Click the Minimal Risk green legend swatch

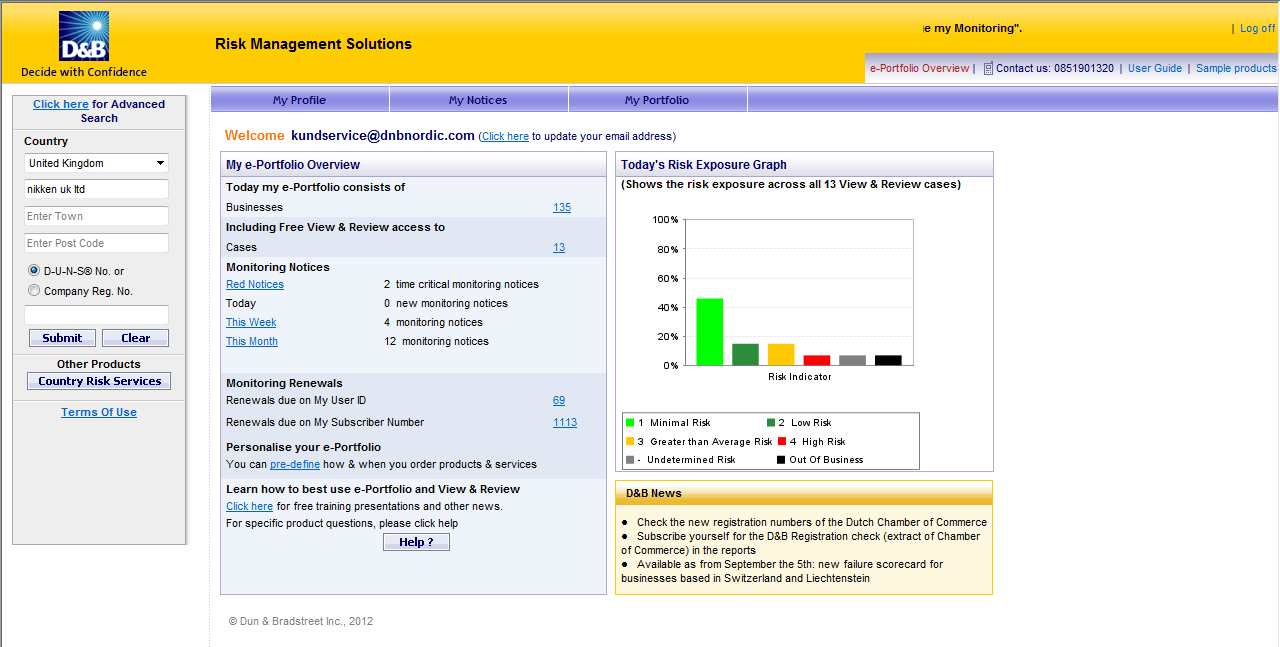click(x=630, y=423)
